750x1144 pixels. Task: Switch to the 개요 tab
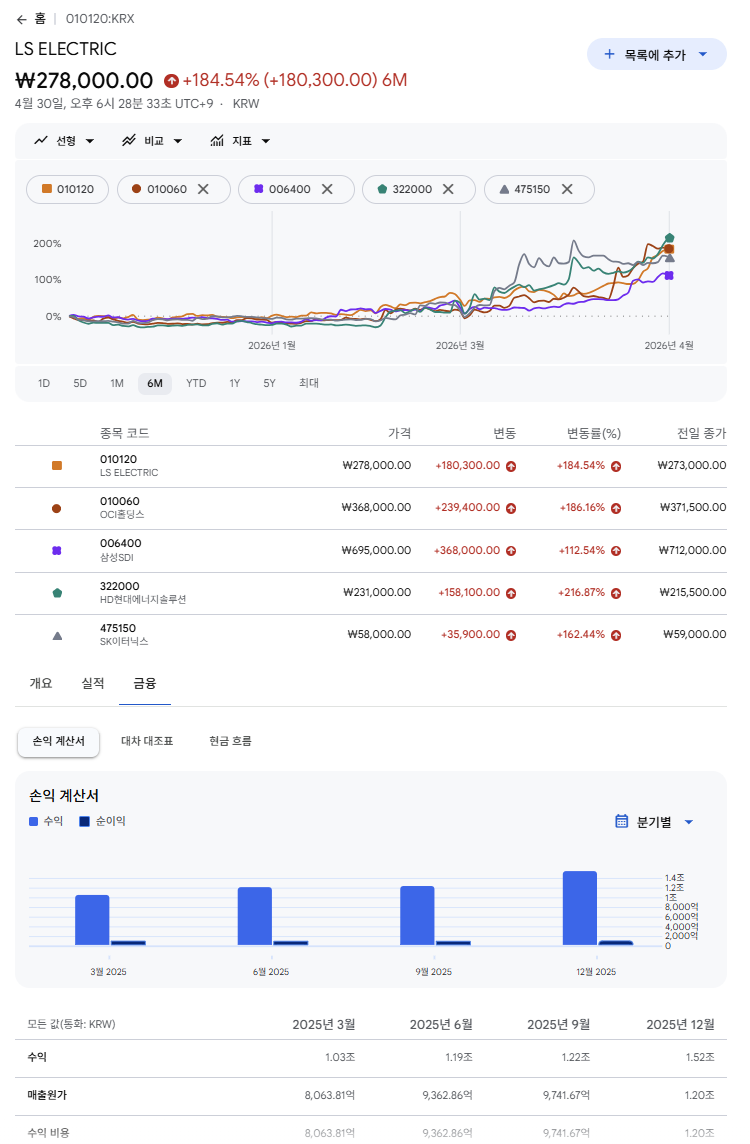click(x=41, y=684)
